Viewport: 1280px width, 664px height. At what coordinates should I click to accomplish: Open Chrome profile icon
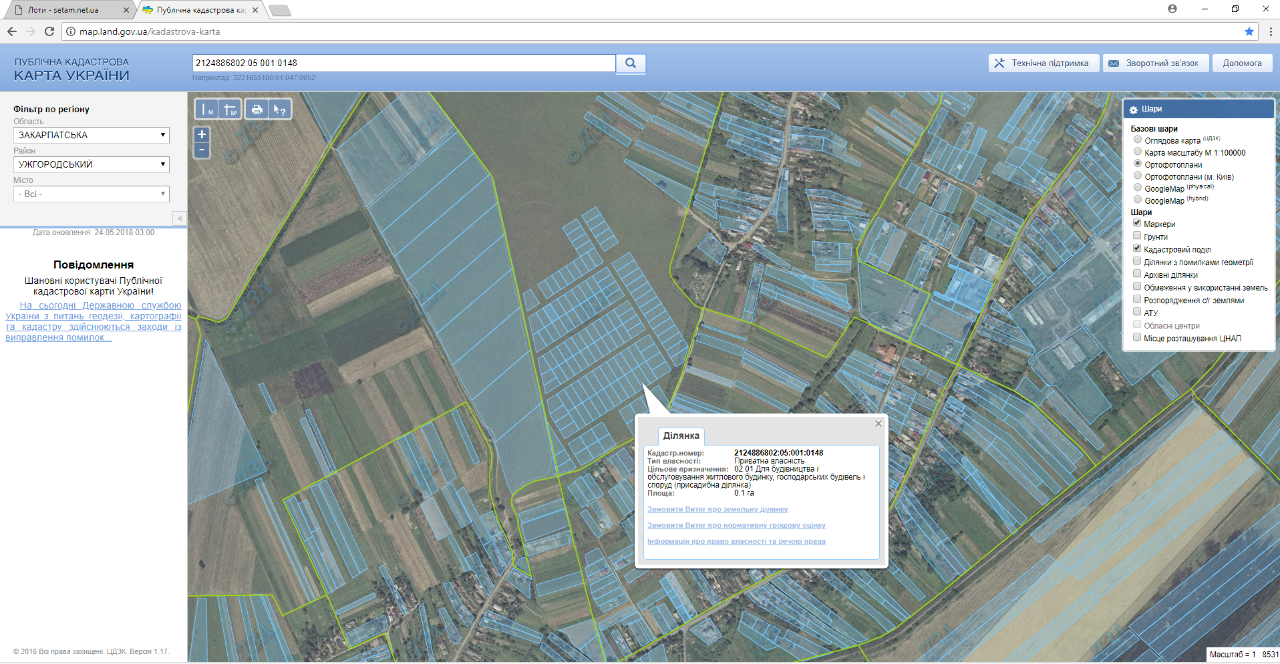coord(1172,8)
